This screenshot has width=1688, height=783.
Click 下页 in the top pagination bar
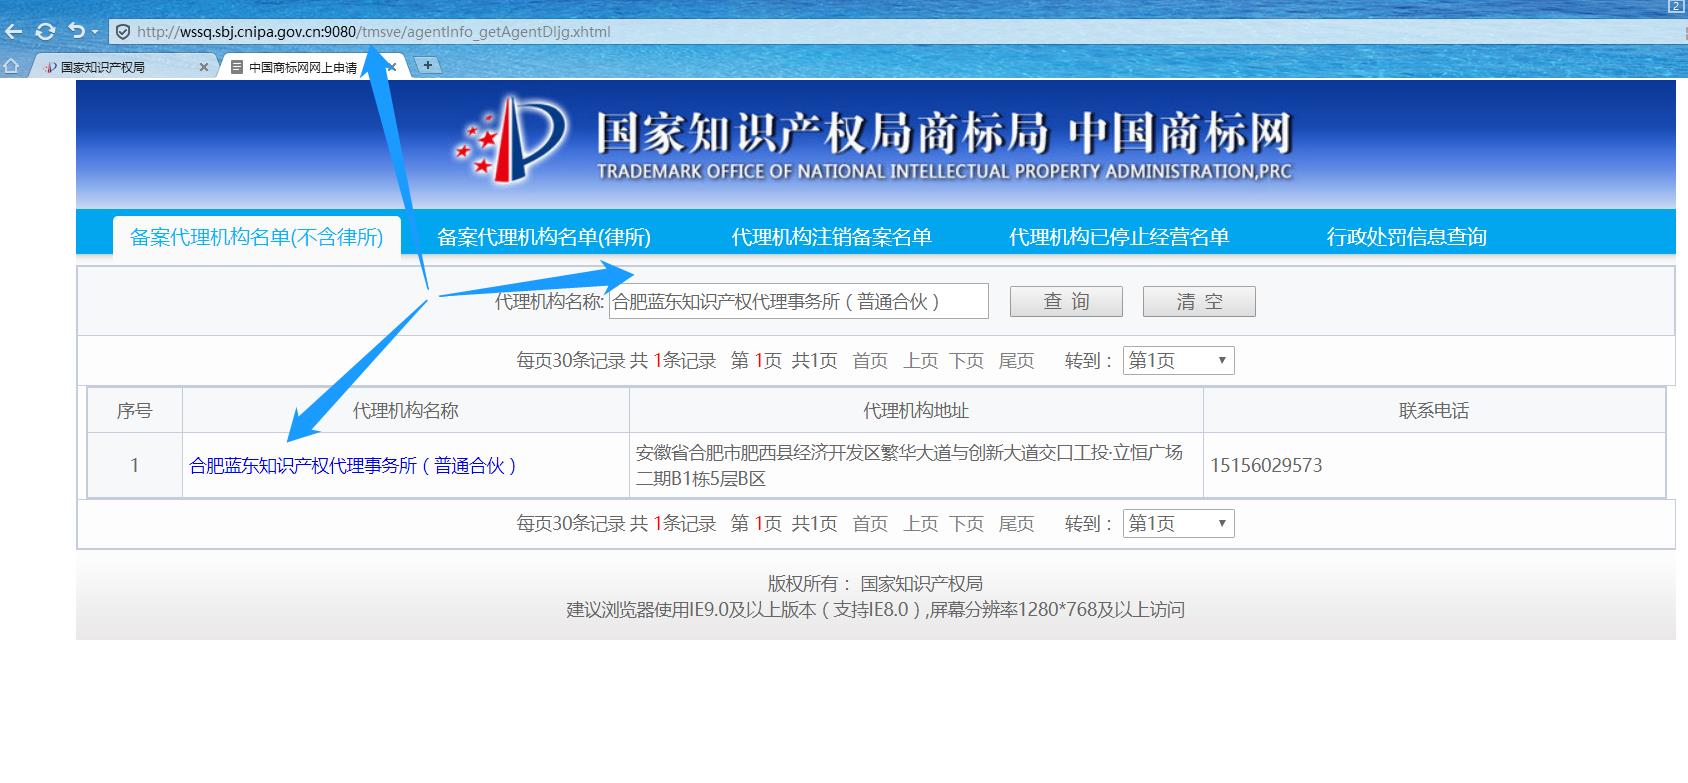coord(966,361)
